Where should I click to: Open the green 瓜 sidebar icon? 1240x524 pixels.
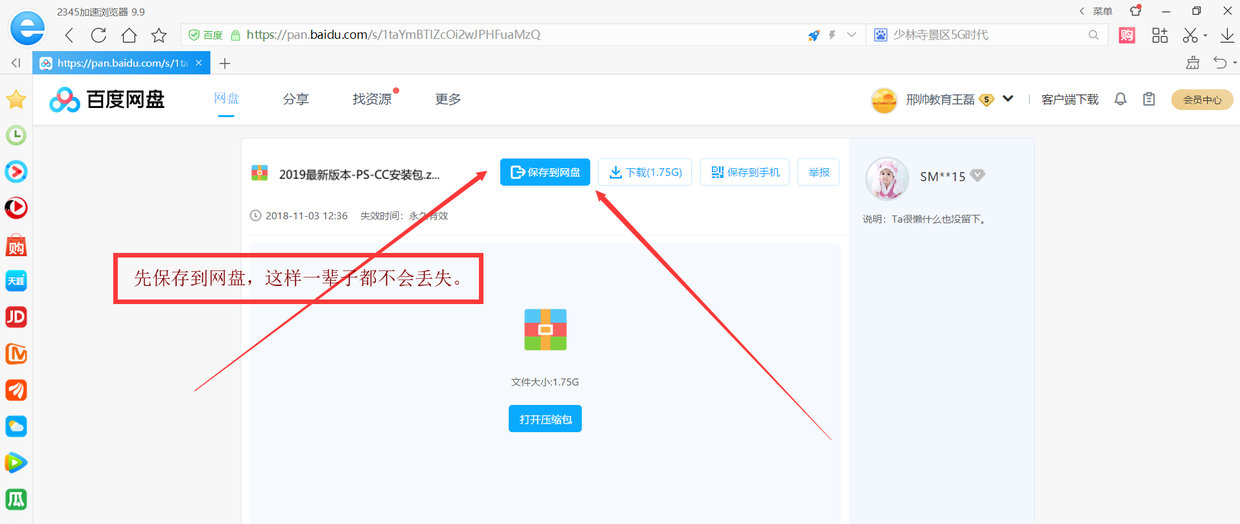point(16,498)
